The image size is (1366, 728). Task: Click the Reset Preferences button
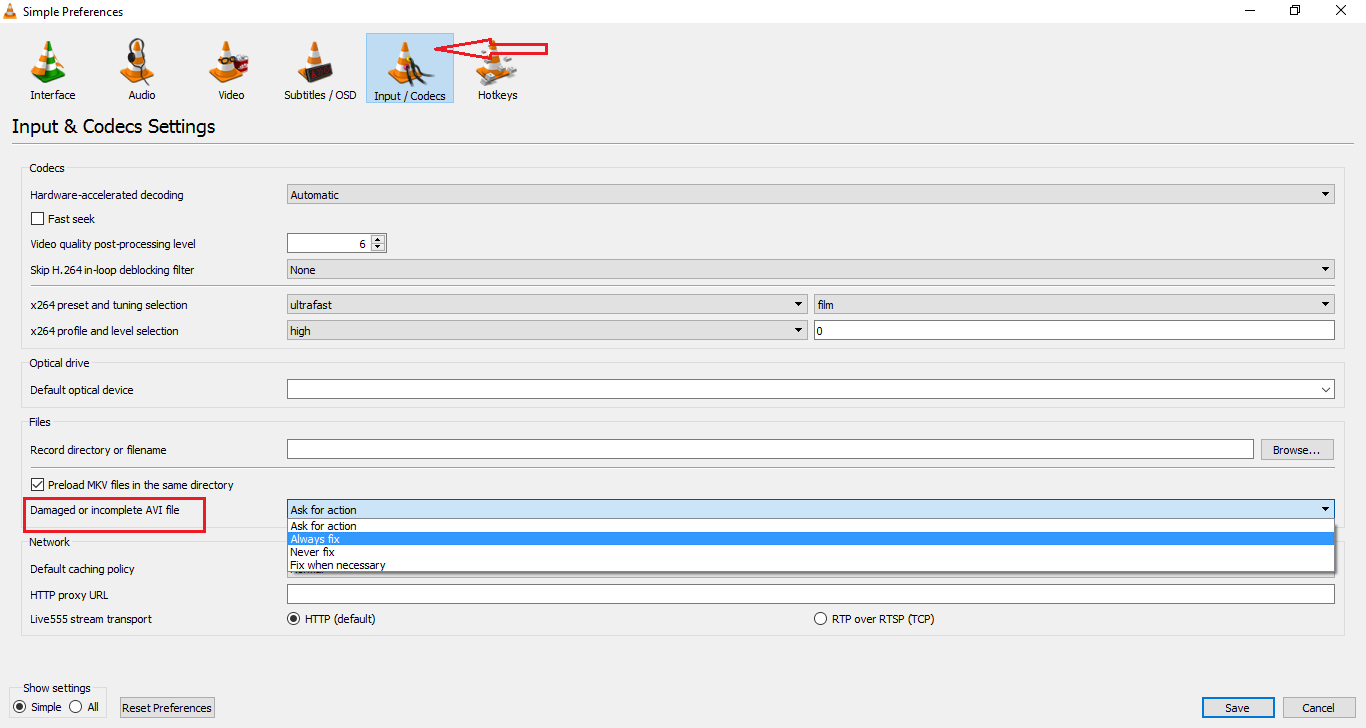click(x=166, y=707)
